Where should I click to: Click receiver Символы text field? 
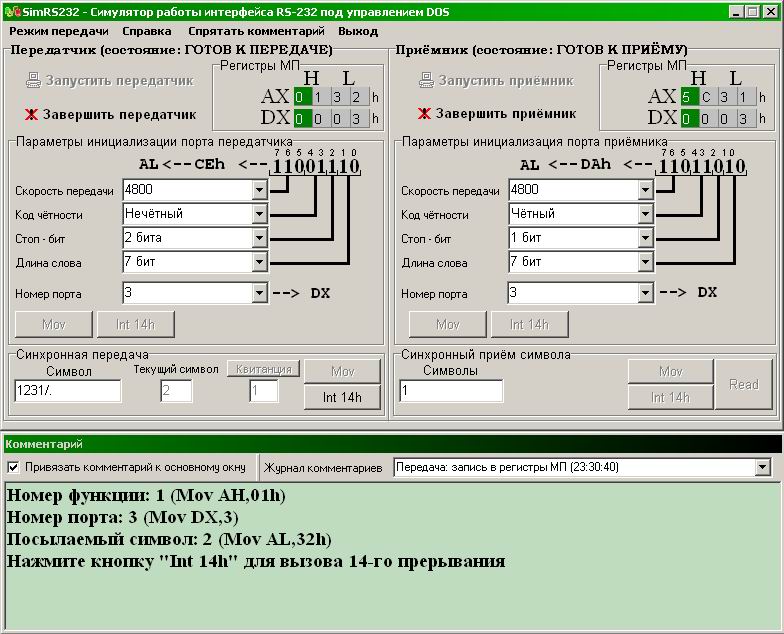coord(450,392)
